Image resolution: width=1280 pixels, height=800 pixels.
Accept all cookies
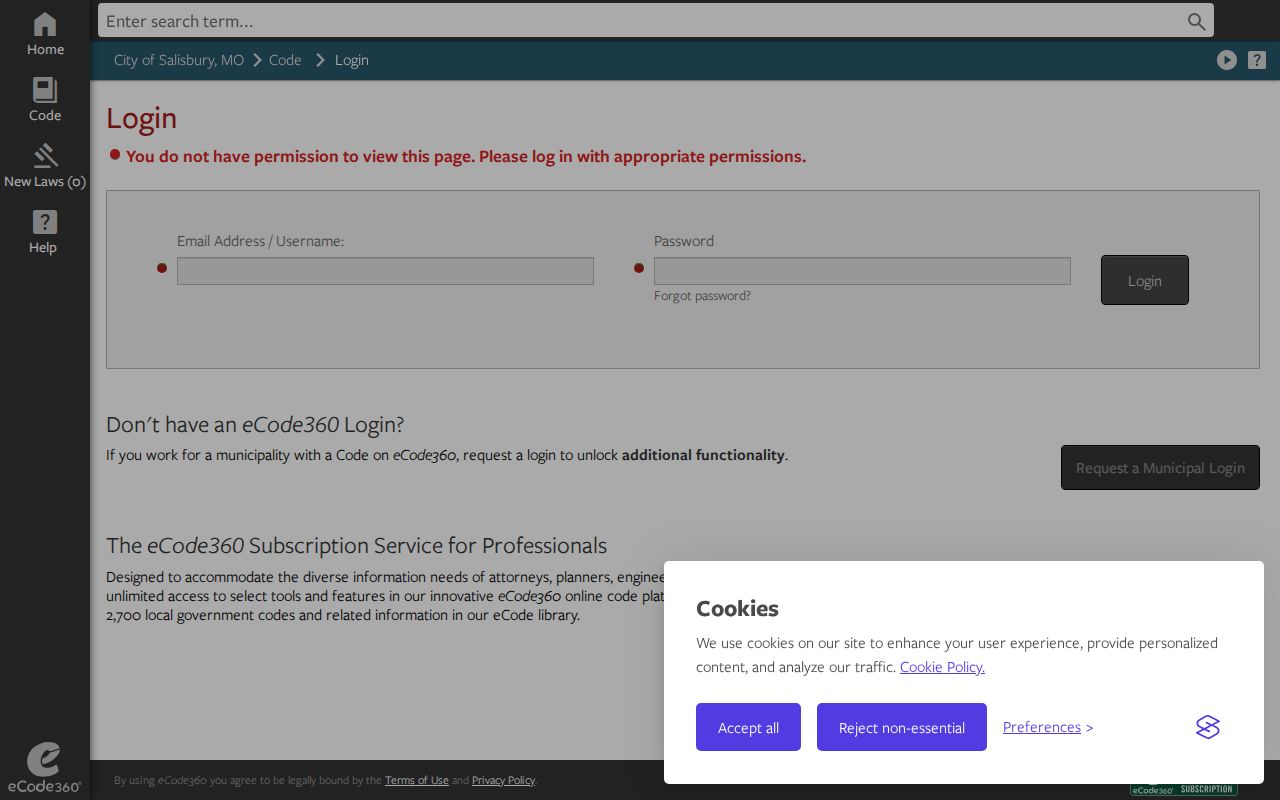tap(748, 727)
